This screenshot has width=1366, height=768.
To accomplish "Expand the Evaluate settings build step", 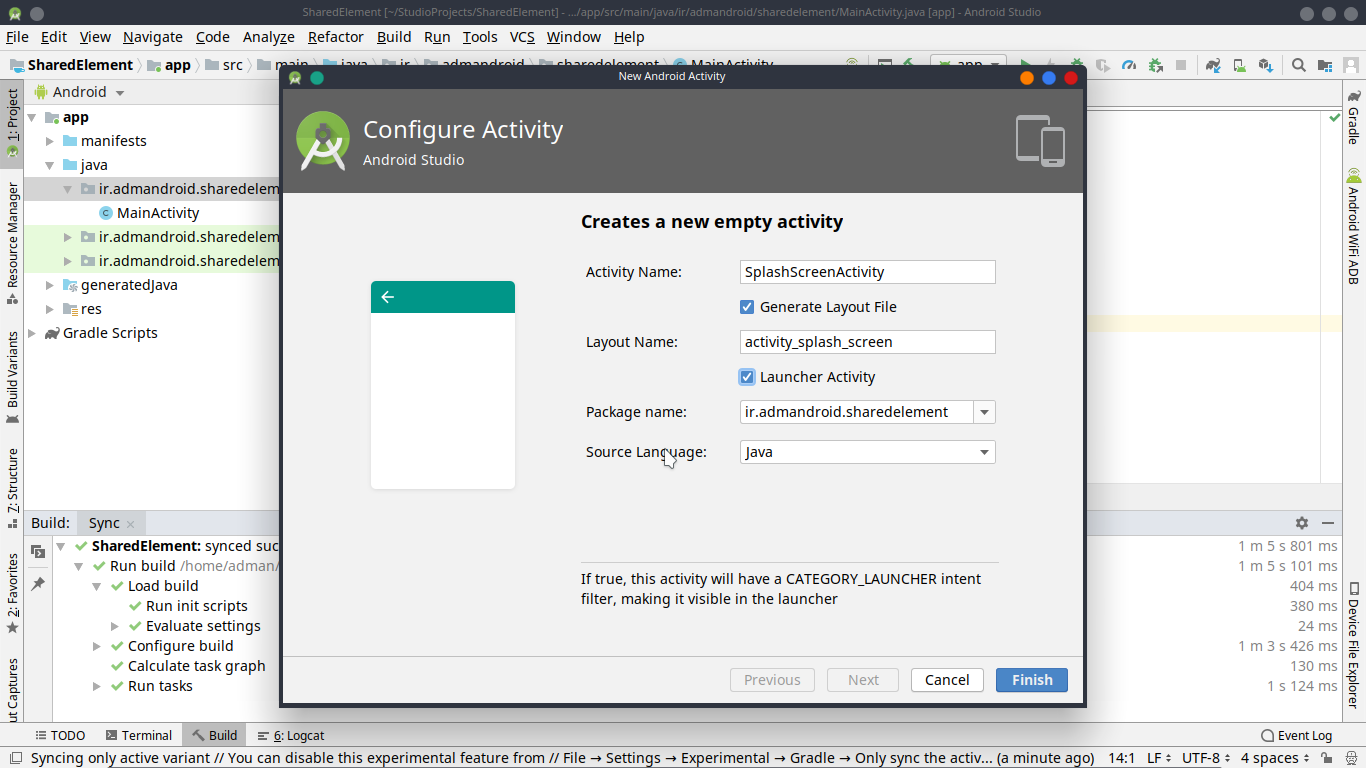I will point(116,626).
